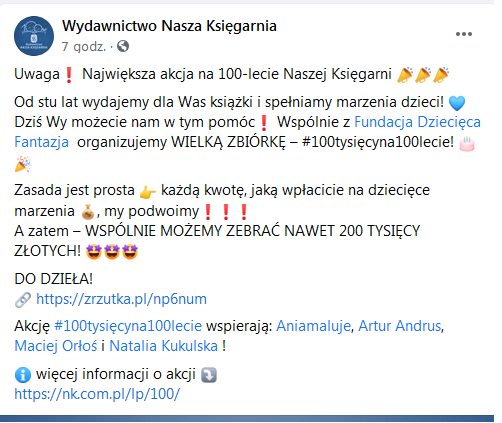Click the Nasza Księgarnia profile avatar
Screen dimensions: 502x423
click(34, 36)
